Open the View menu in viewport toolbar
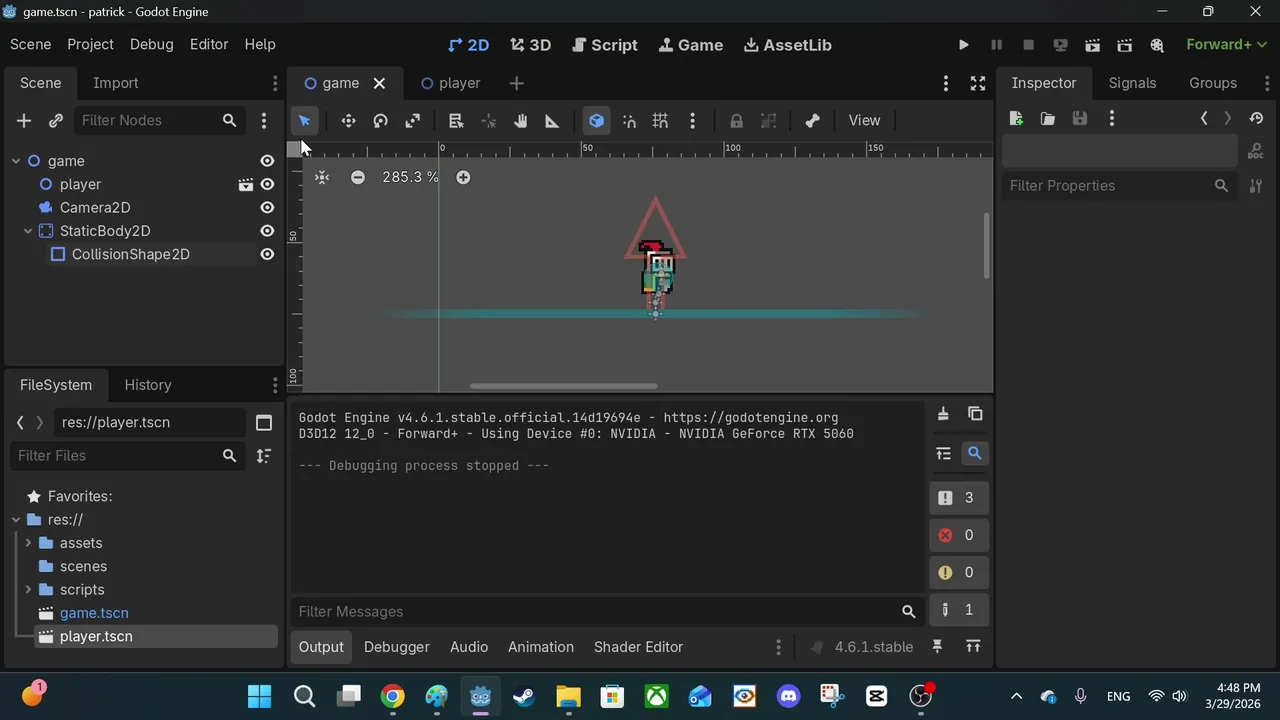The image size is (1280, 720). pos(864,120)
